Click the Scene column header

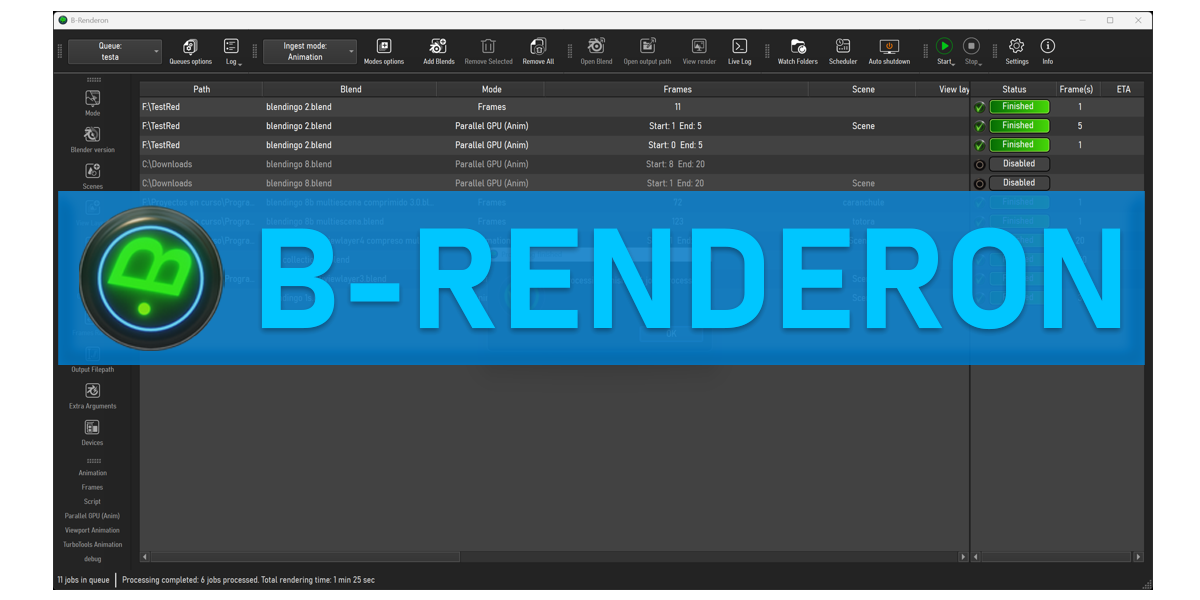(x=863, y=89)
